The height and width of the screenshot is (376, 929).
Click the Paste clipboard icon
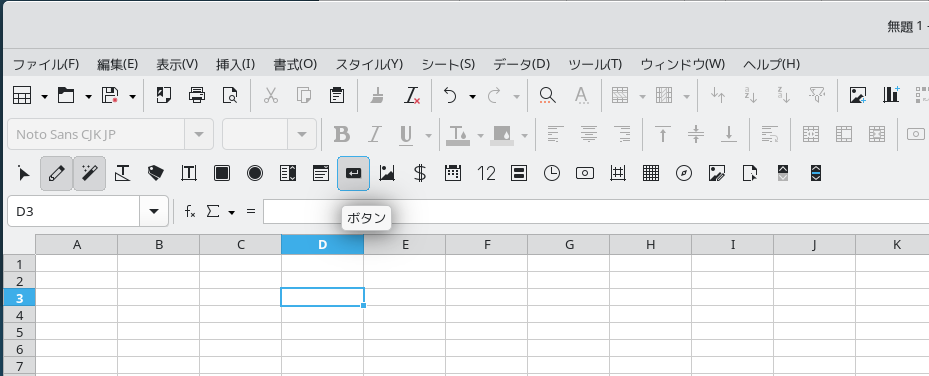coord(337,95)
